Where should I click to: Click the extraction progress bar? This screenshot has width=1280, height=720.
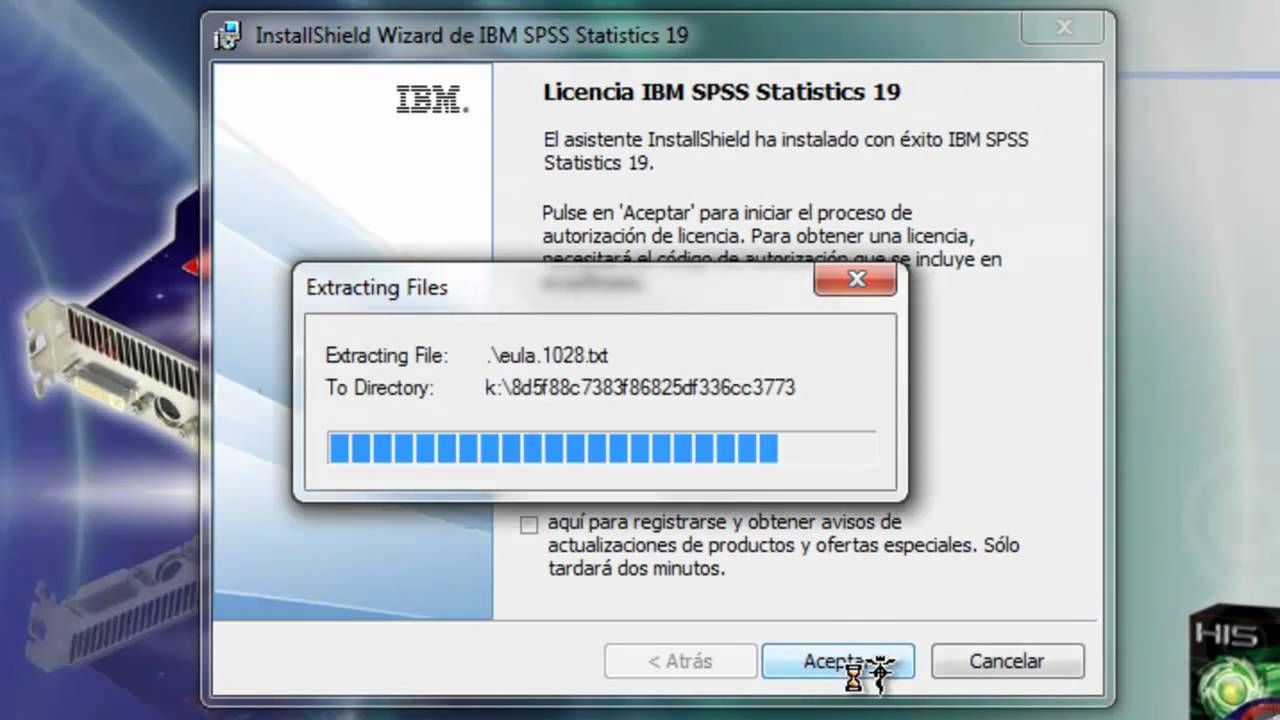click(601, 448)
